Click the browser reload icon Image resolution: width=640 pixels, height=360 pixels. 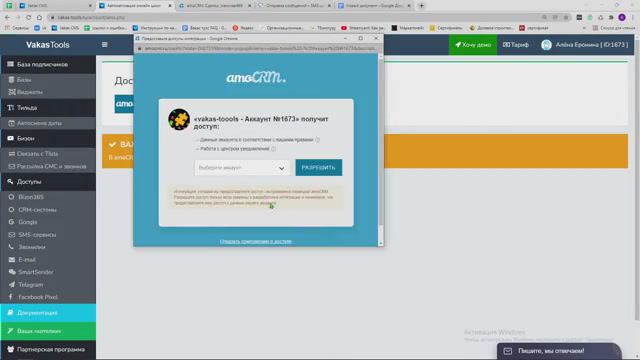coord(29,17)
